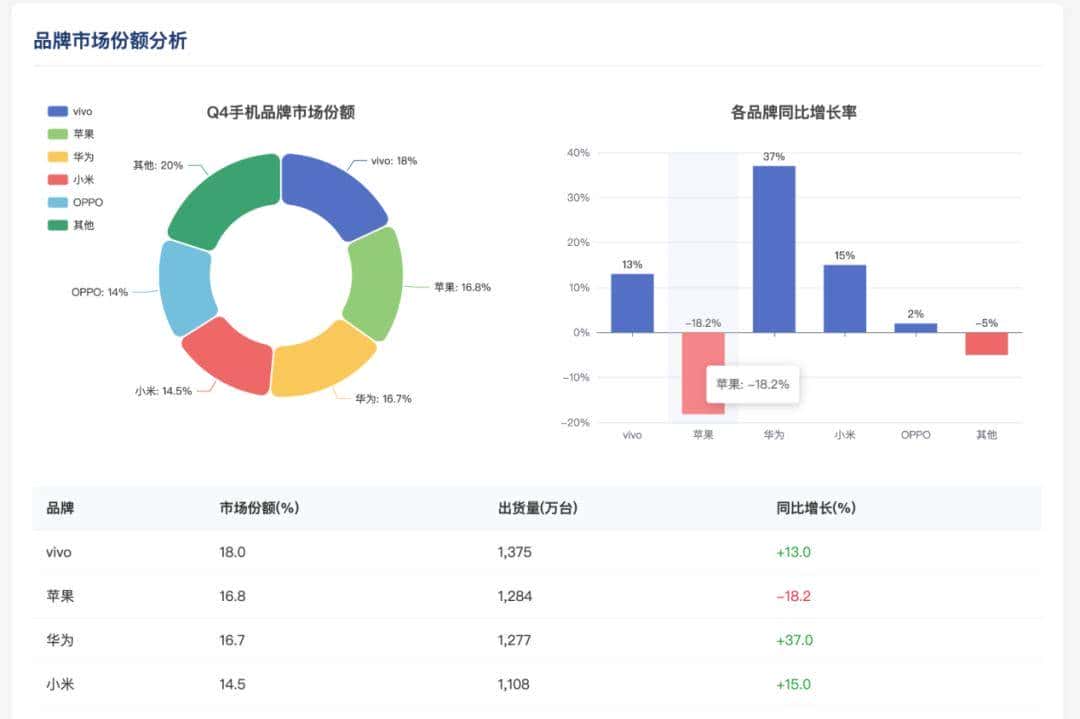Toggle the vivo series in the legend

(70, 110)
